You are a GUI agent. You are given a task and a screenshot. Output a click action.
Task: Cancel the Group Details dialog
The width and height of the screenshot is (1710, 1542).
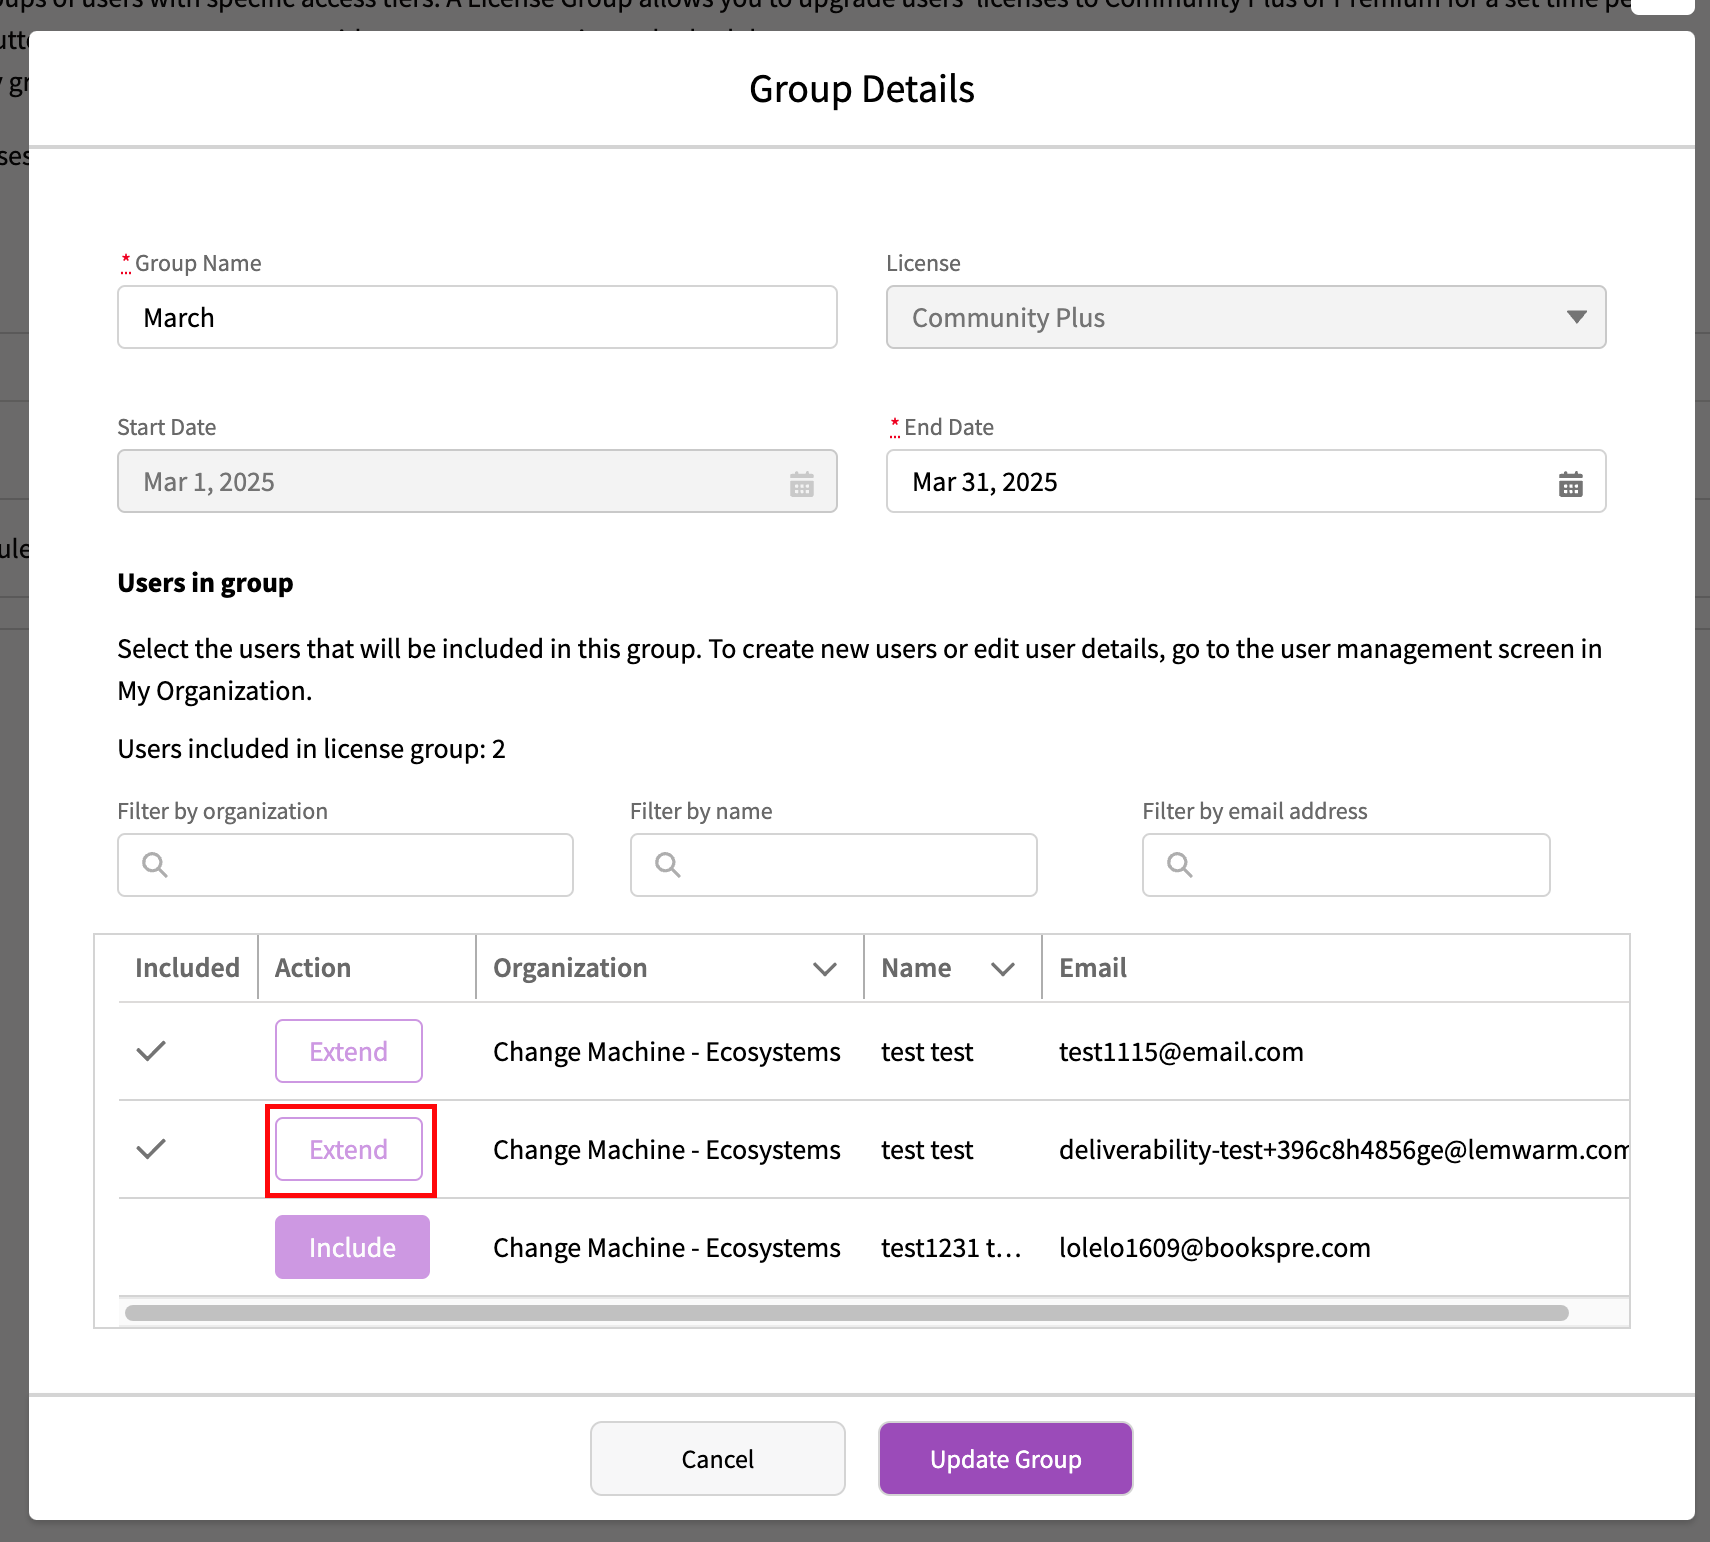717,1459
